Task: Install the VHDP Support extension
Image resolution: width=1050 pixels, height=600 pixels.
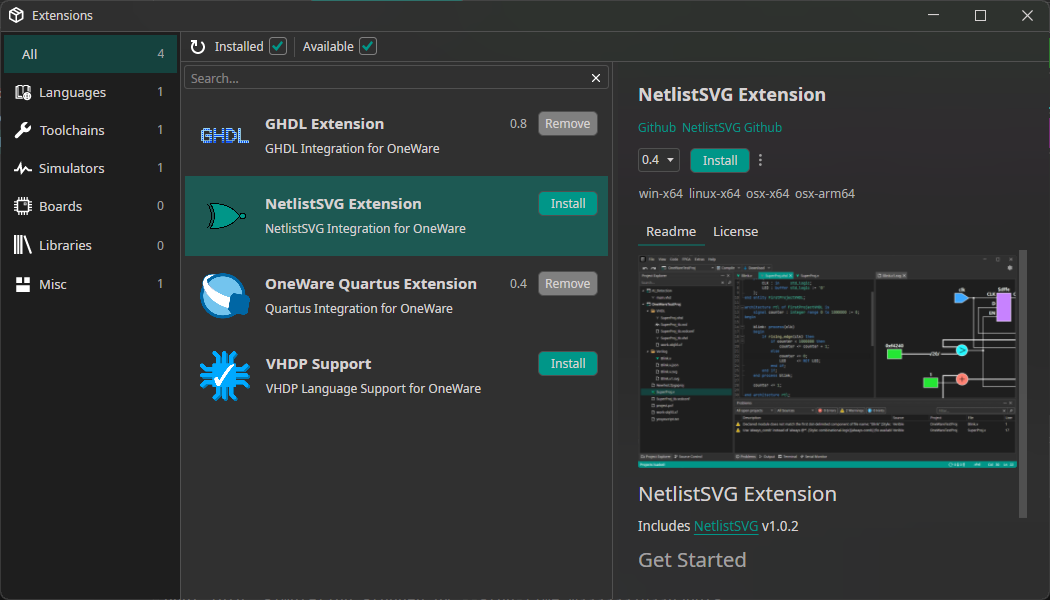Action: (568, 364)
